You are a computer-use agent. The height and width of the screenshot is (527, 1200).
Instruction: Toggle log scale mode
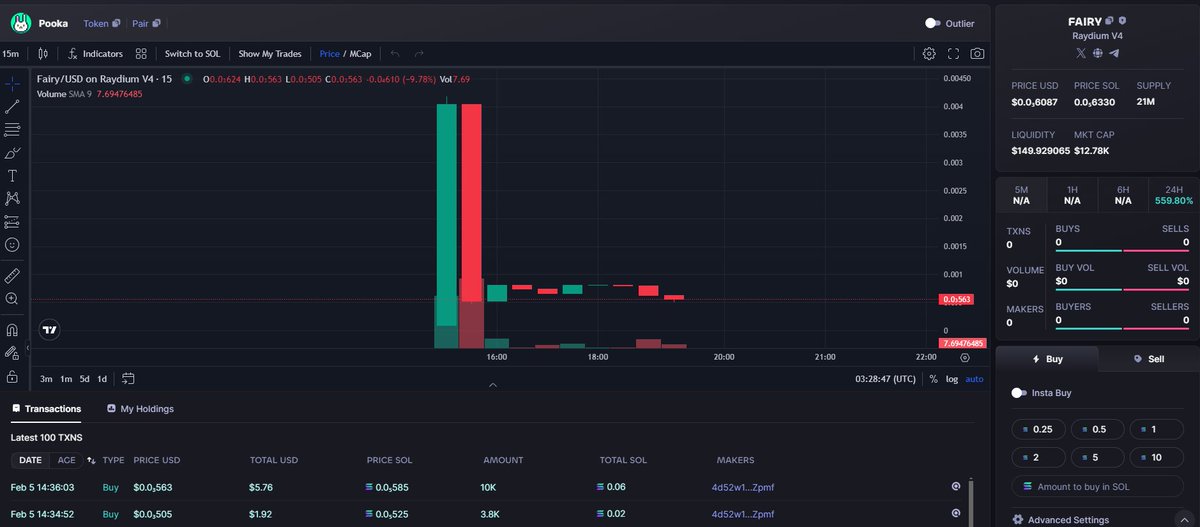click(951, 379)
